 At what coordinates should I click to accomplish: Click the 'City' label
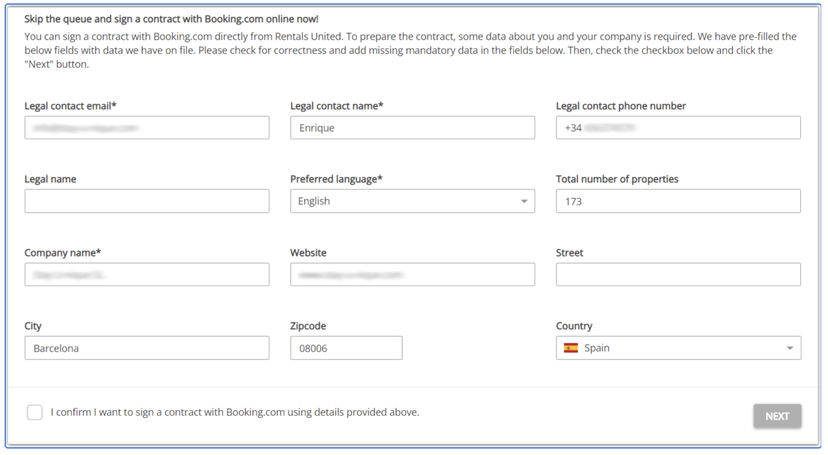tap(33, 326)
